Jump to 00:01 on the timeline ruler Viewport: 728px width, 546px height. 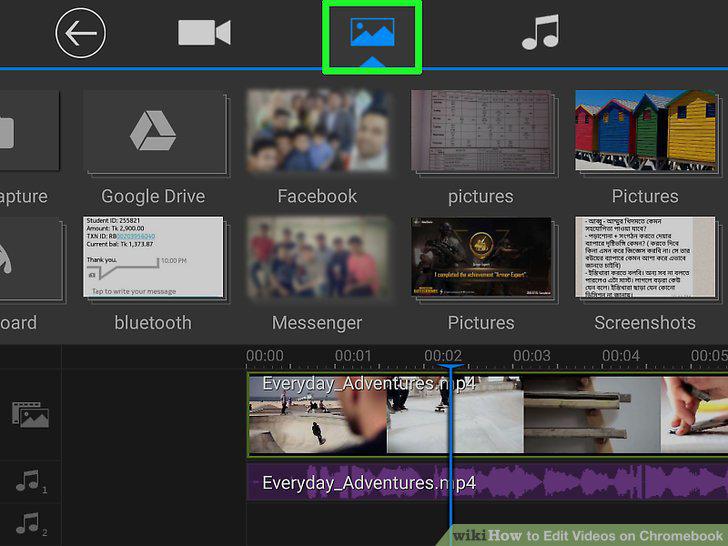pyautogui.click(x=353, y=356)
